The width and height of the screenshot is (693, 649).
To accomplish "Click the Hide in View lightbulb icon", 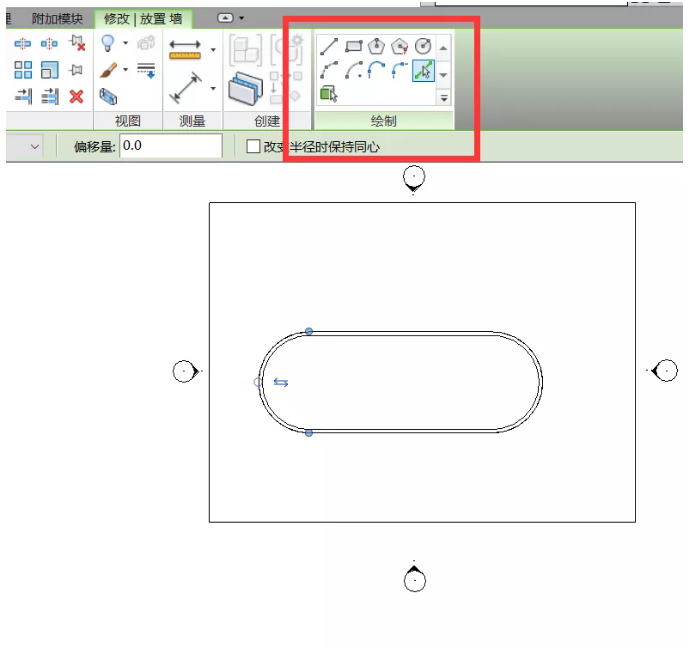I will tap(108, 43).
